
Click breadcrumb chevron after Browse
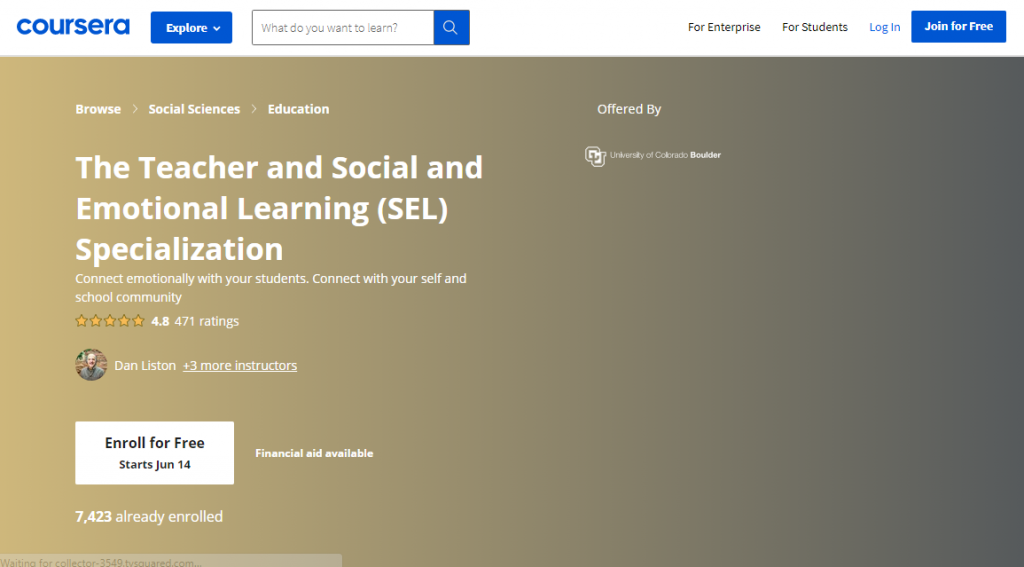(x=135, y=109)
